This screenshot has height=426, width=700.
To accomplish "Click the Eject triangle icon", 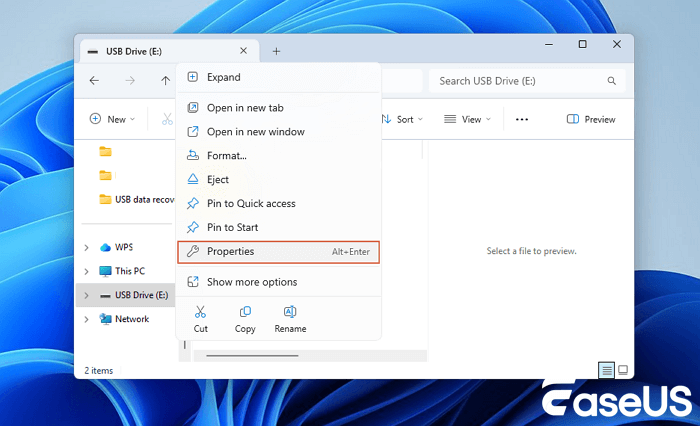I will pos(192,179).
